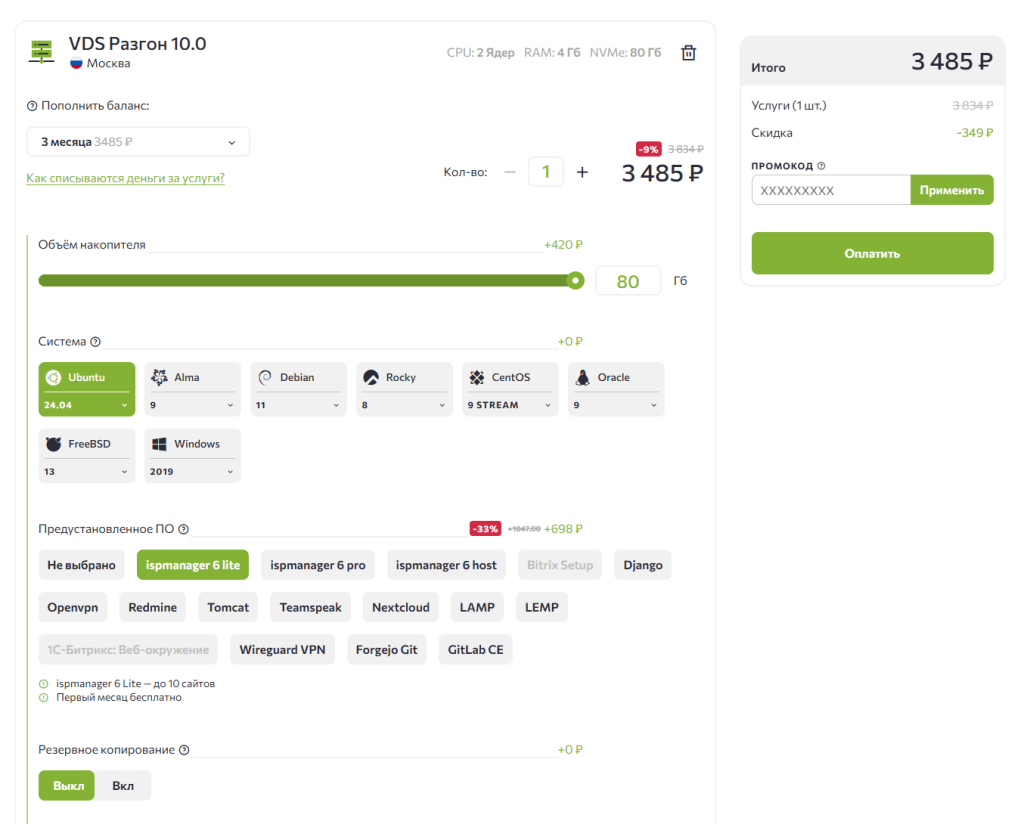The image size is (1024, 824).
Task: Focus the promo code input field
Action: 830,190
